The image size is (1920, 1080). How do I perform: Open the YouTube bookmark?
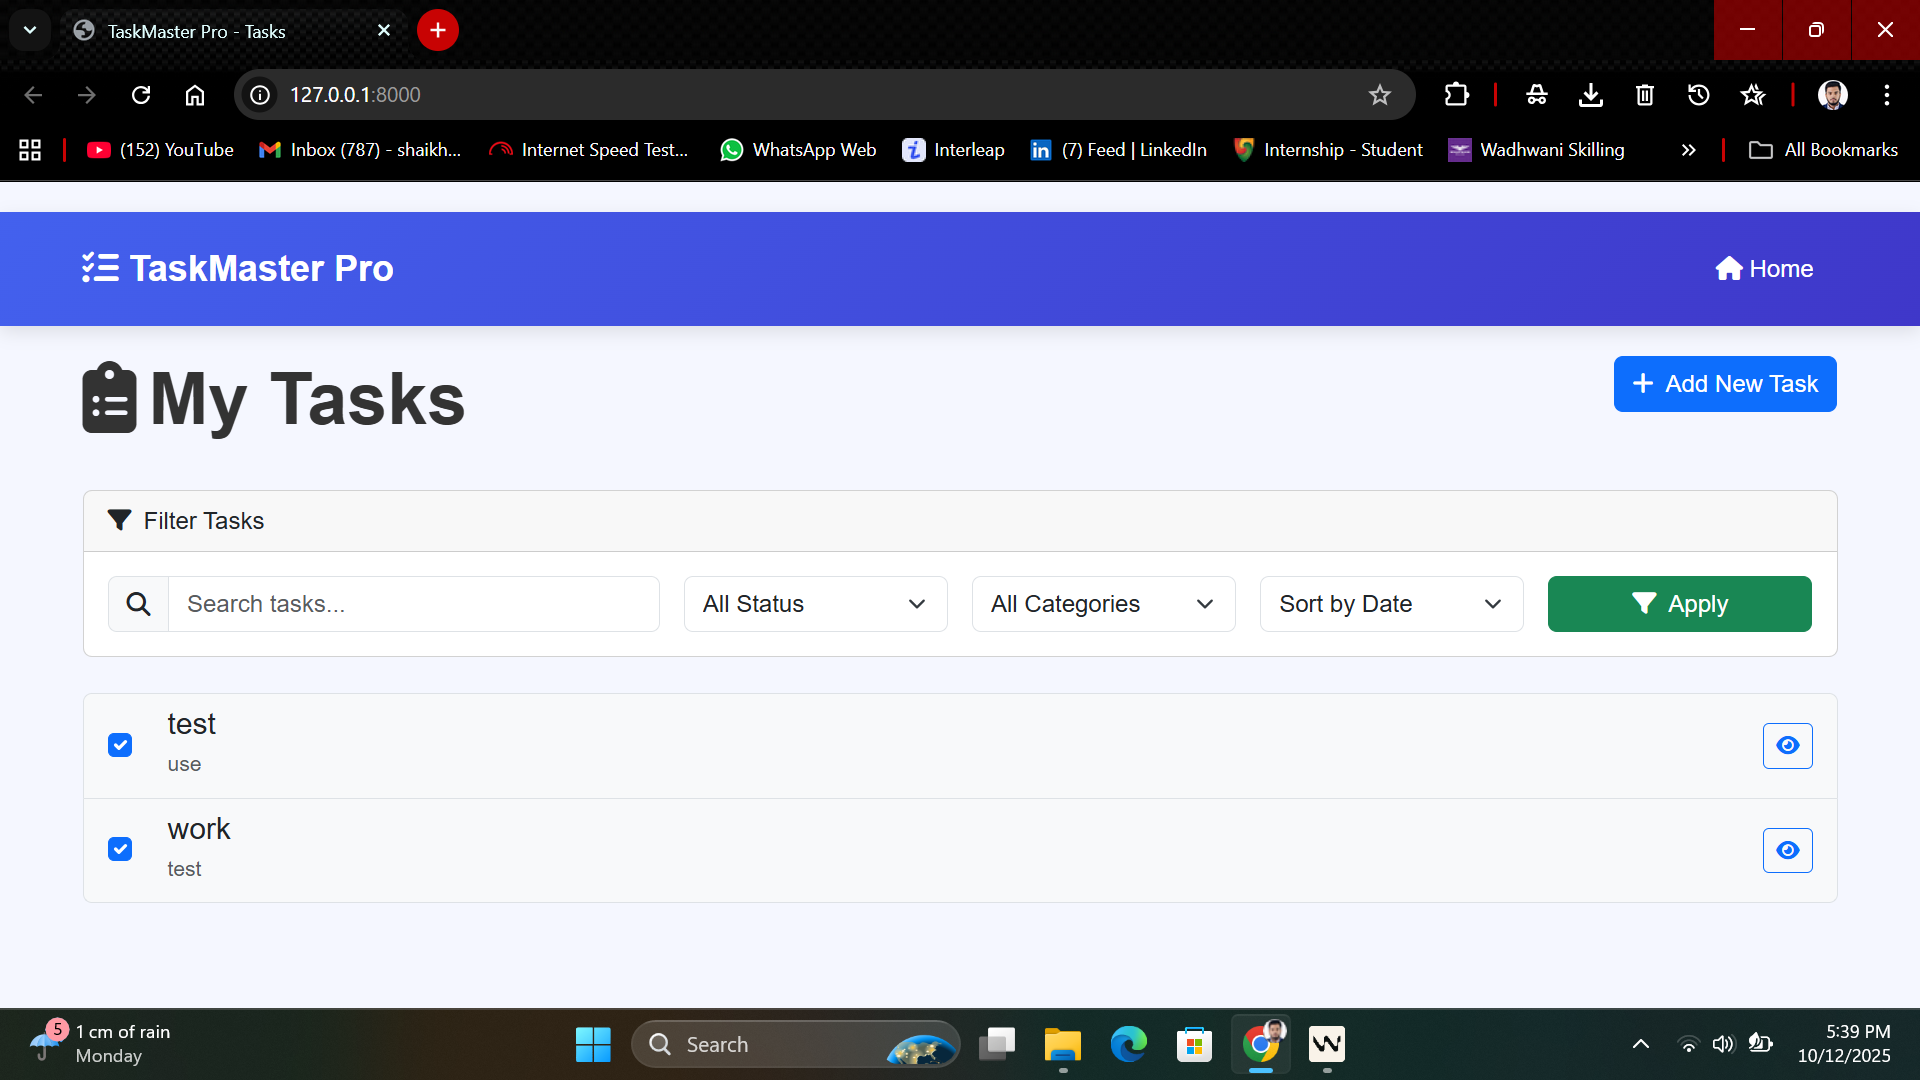(160, 150)
